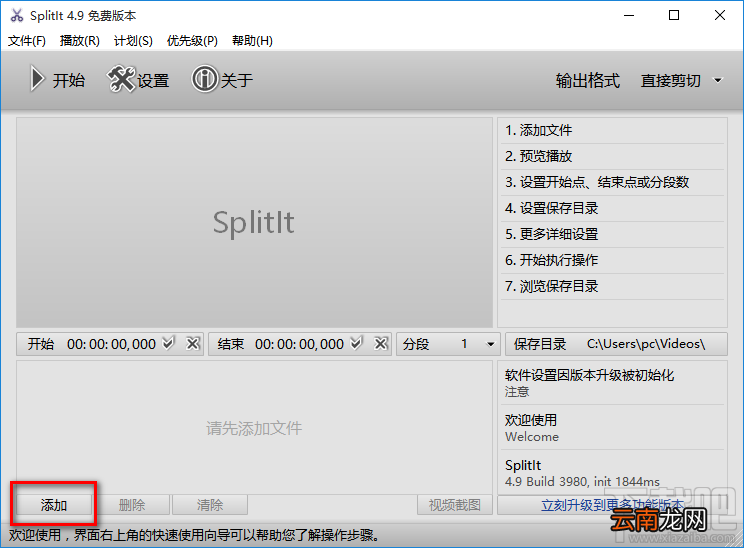Click the 欢迎使用 Welcome message entry
This screenshot has width=744, height=548.
pyautogui.click(x=612, y=427)
